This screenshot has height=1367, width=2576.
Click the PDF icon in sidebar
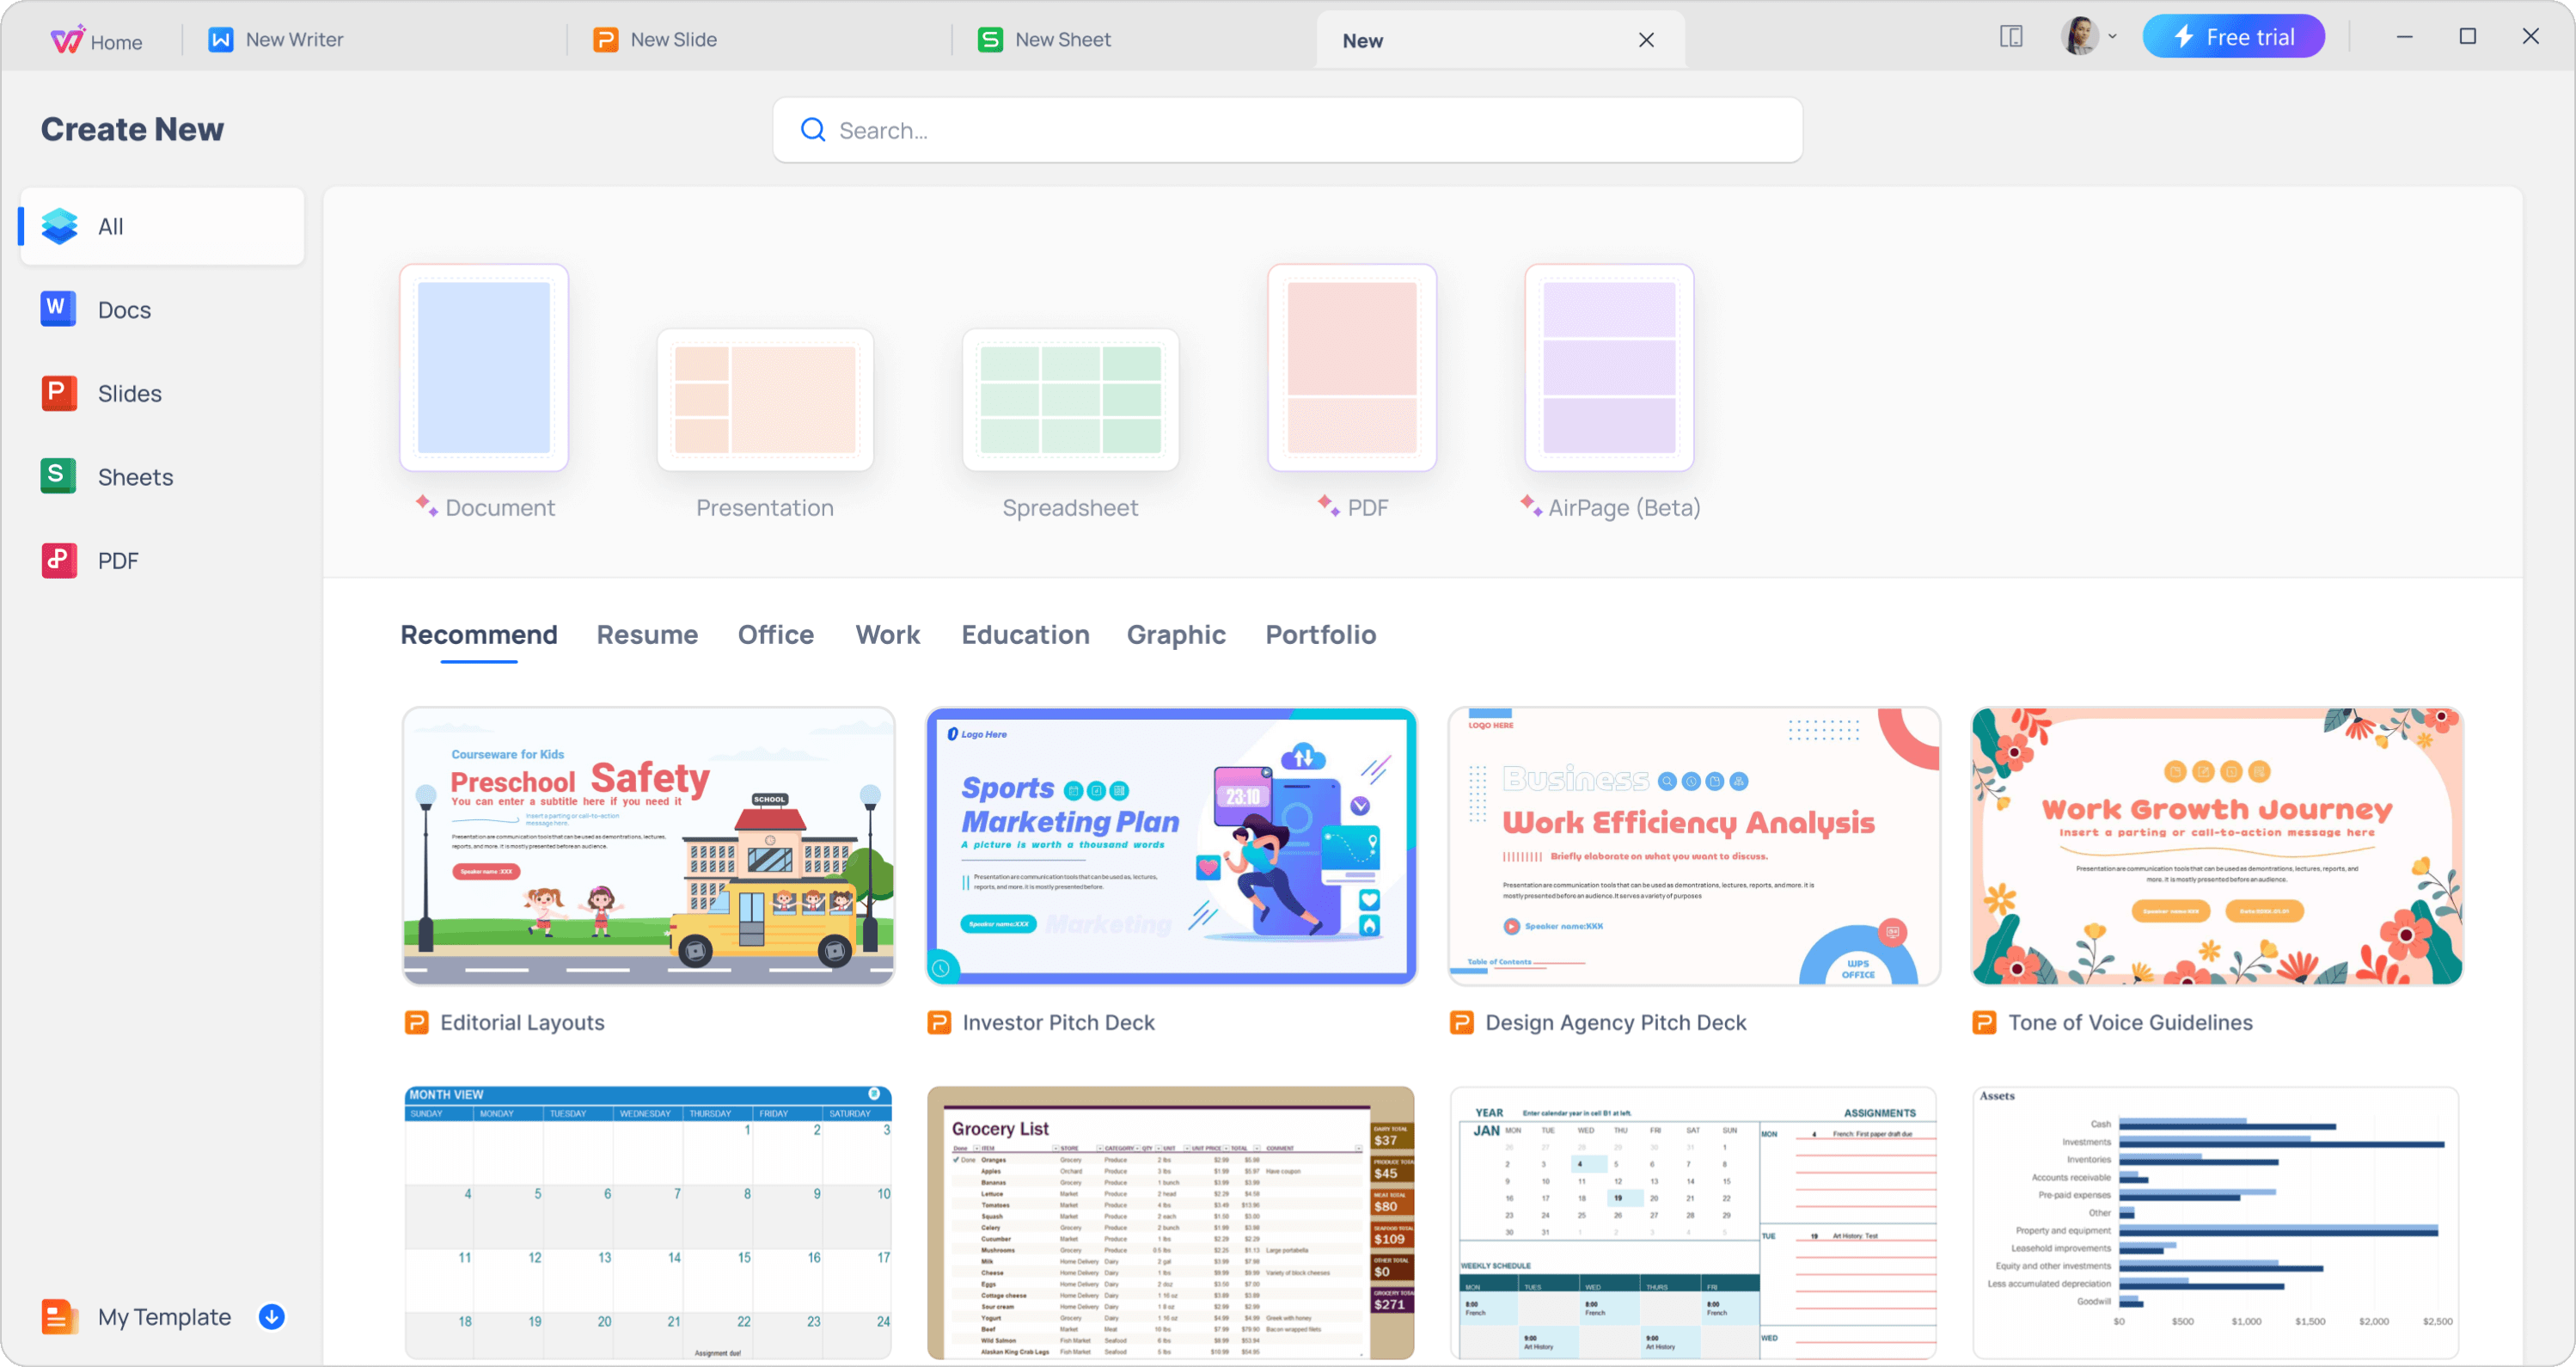point(58,559)
